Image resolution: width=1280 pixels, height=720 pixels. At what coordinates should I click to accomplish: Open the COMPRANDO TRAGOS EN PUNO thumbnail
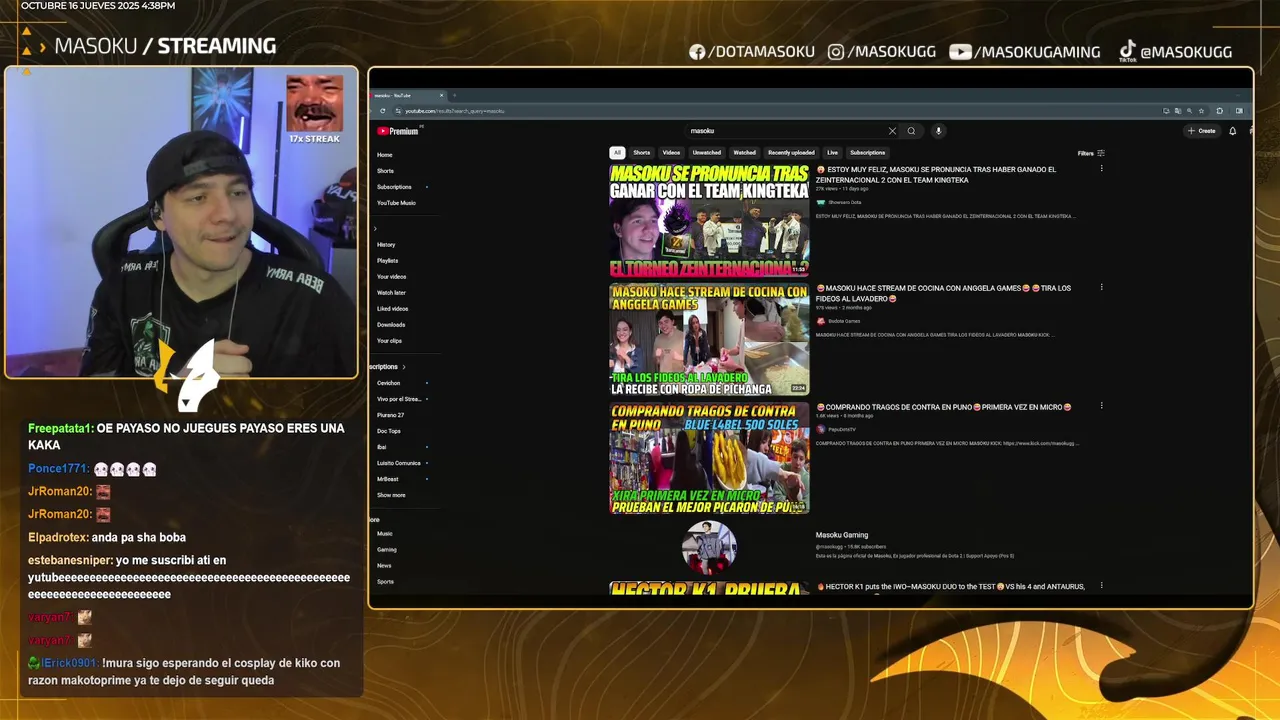[709, 458]
